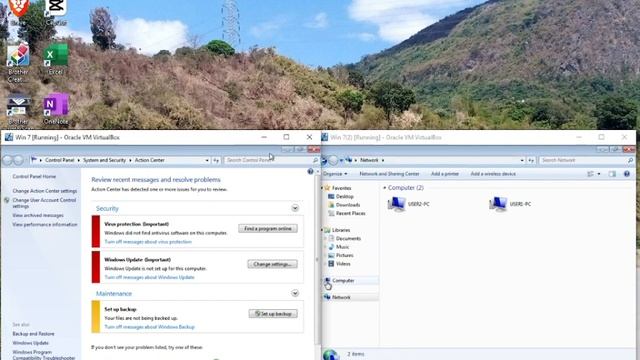Image resolution: width=640 pixels, height=360 pixels.
Task: Click Add a printer toolbar item
Action: click(444, 174)
